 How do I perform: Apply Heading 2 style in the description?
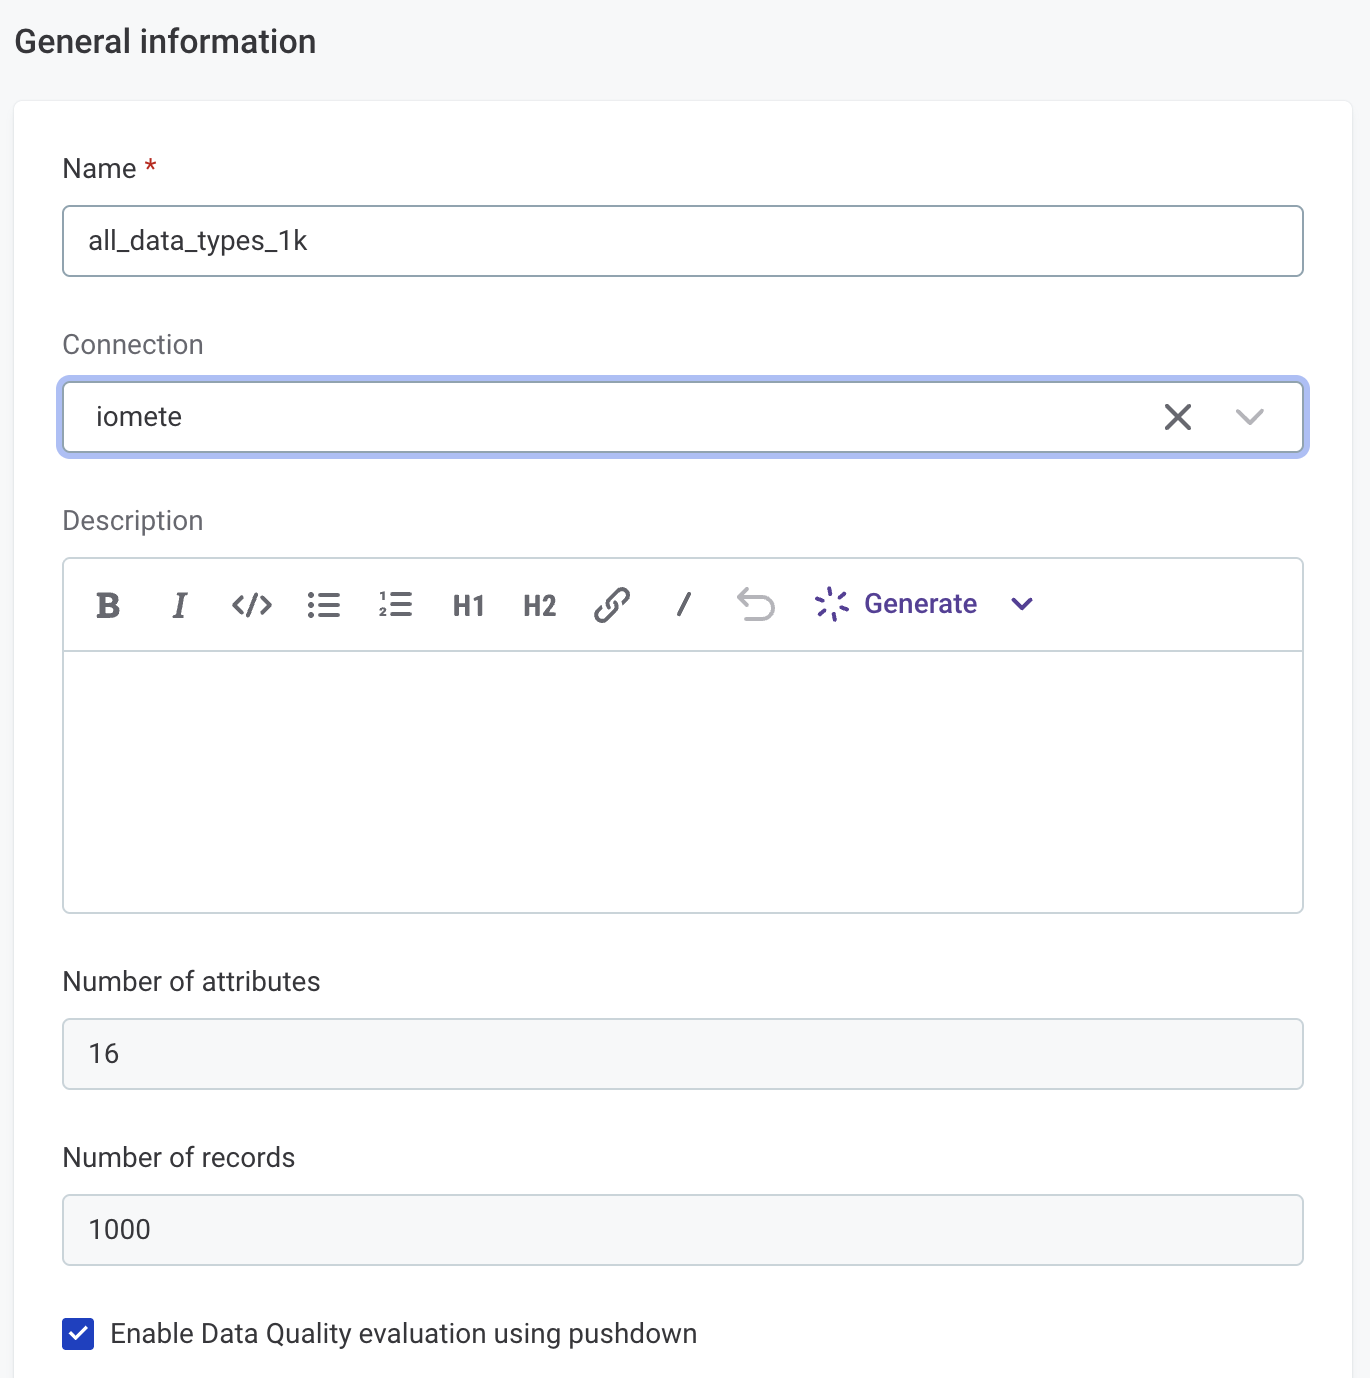[x=538, y=604]
